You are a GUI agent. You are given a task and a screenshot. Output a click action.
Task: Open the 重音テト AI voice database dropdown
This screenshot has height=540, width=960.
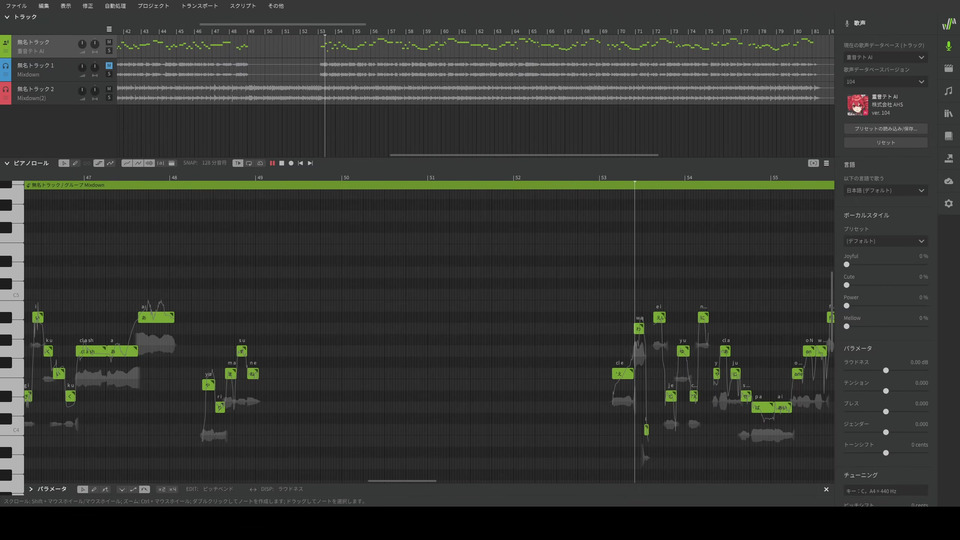pos(885,58)
